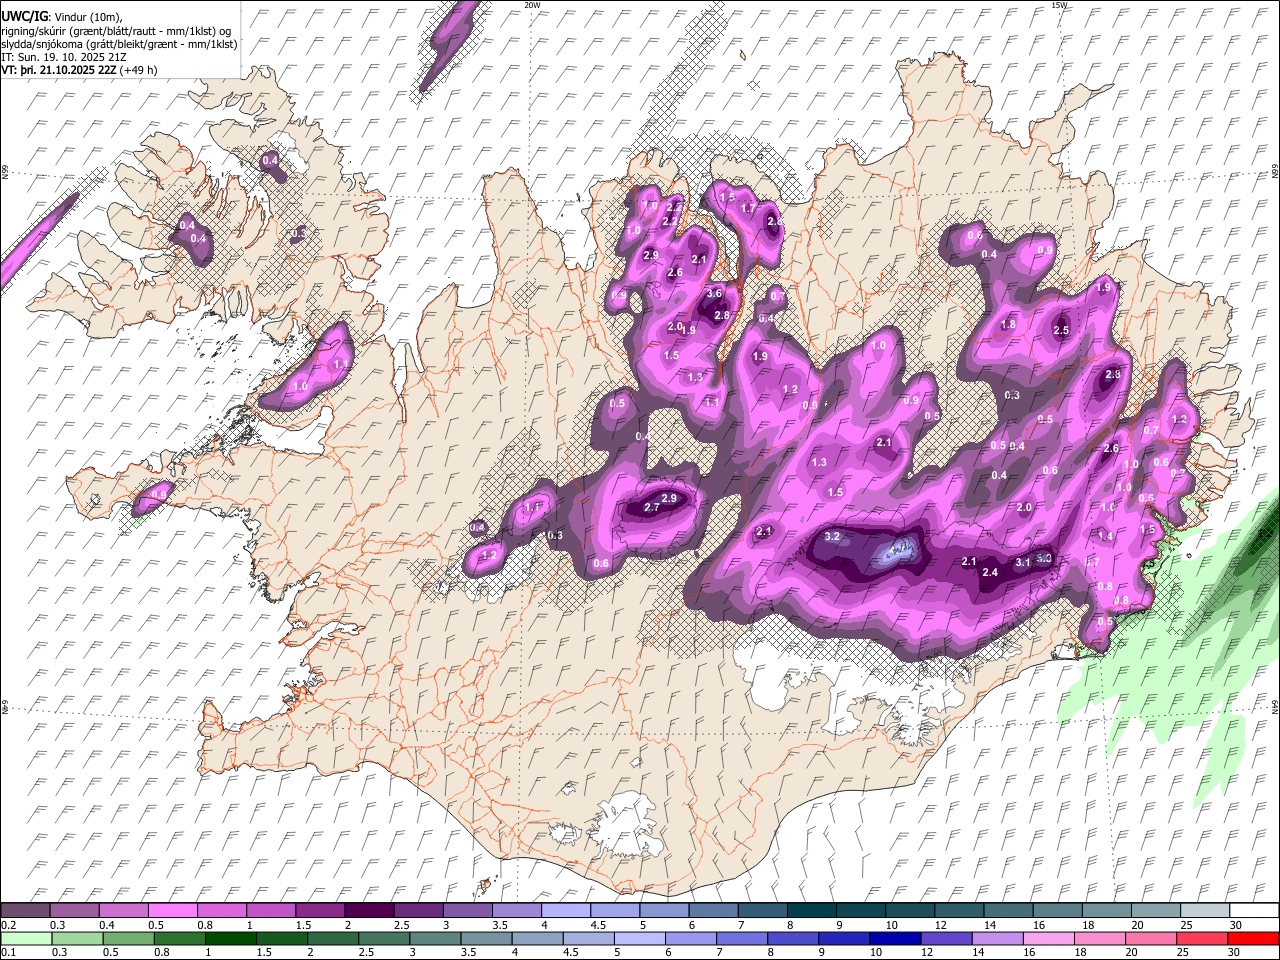This screenshot has height=960, width=1280.
Task: Select the dark teal swatch between 8 and 9, top row
Action: coord(811,910)
